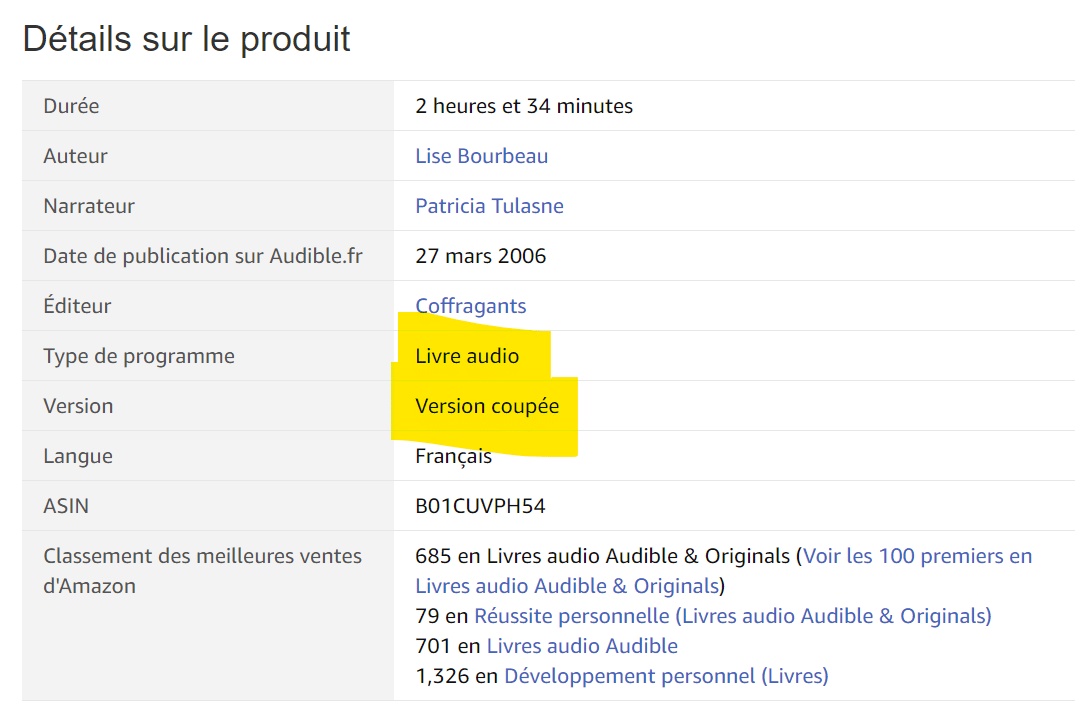Viewport: 1075px width, 703px height.
Task: Click the 'Type de programme' label
Action: (139, 356)
